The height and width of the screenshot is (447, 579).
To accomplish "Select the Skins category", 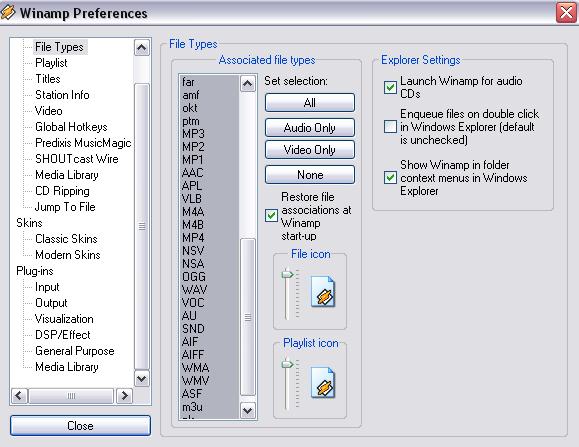I will pyautogui.click(x=29, y=223).
